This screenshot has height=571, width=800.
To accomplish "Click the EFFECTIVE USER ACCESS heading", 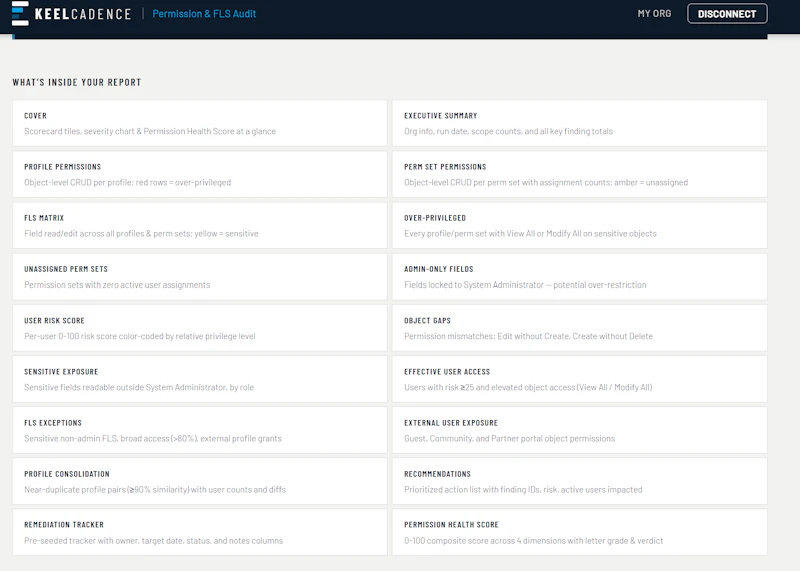I will click(447, 371).
